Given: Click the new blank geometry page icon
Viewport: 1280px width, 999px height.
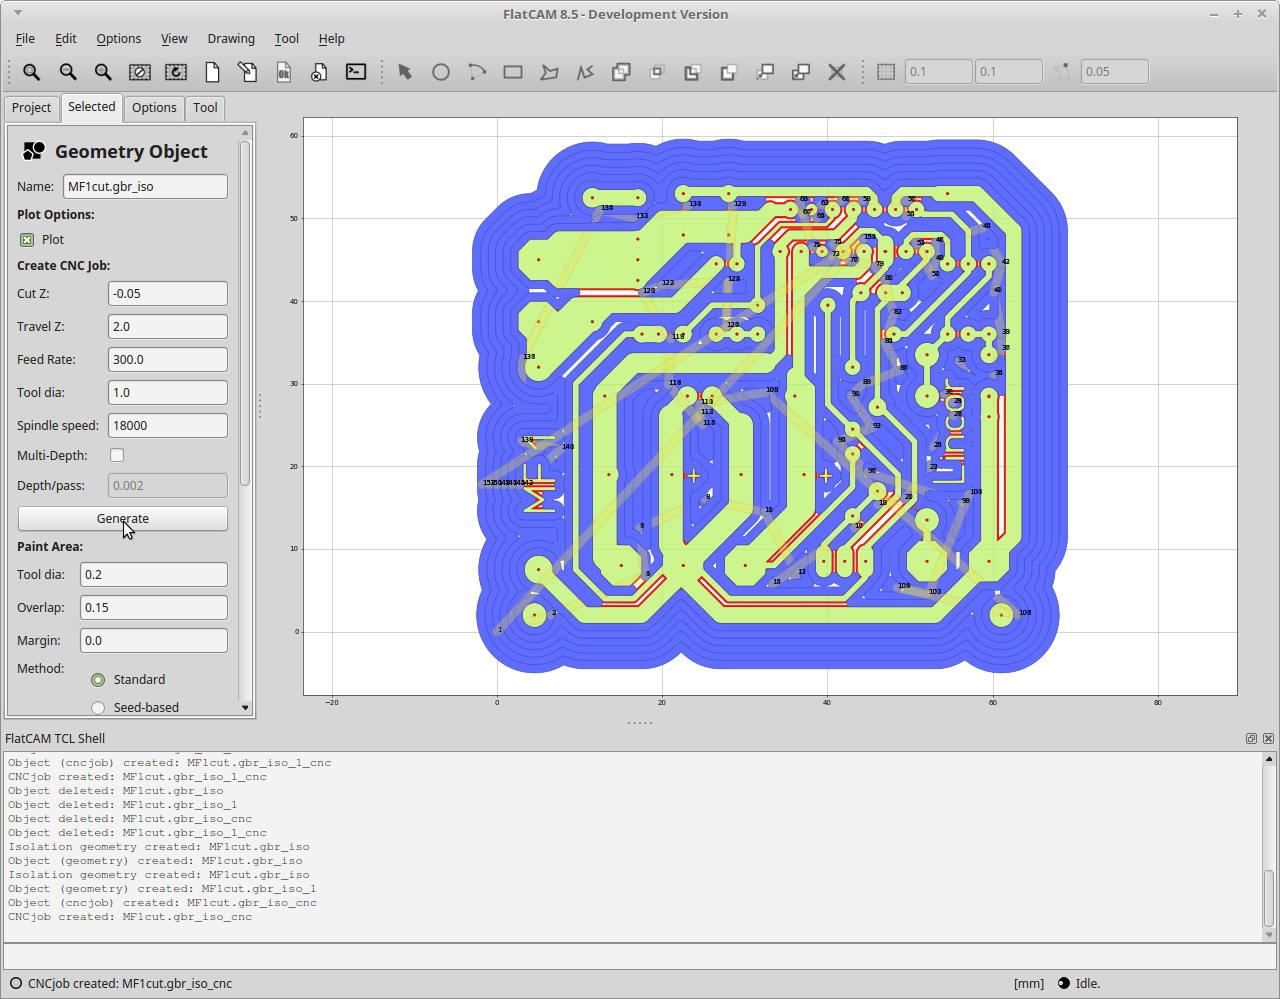Looking at the screenshot, I should [x=212, y=72].
